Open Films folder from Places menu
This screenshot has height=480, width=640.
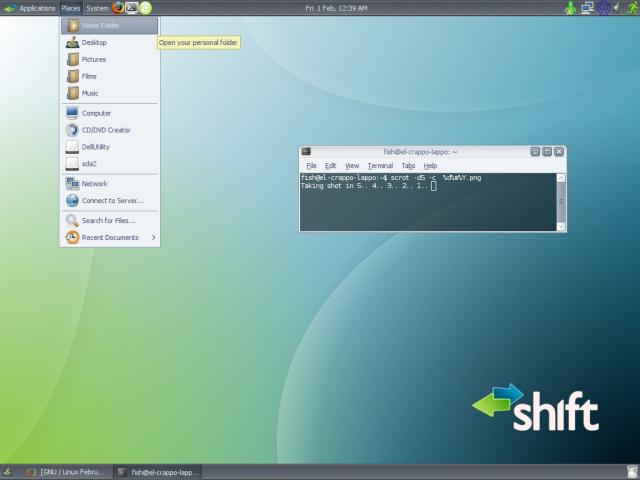(x=110, y=76)
